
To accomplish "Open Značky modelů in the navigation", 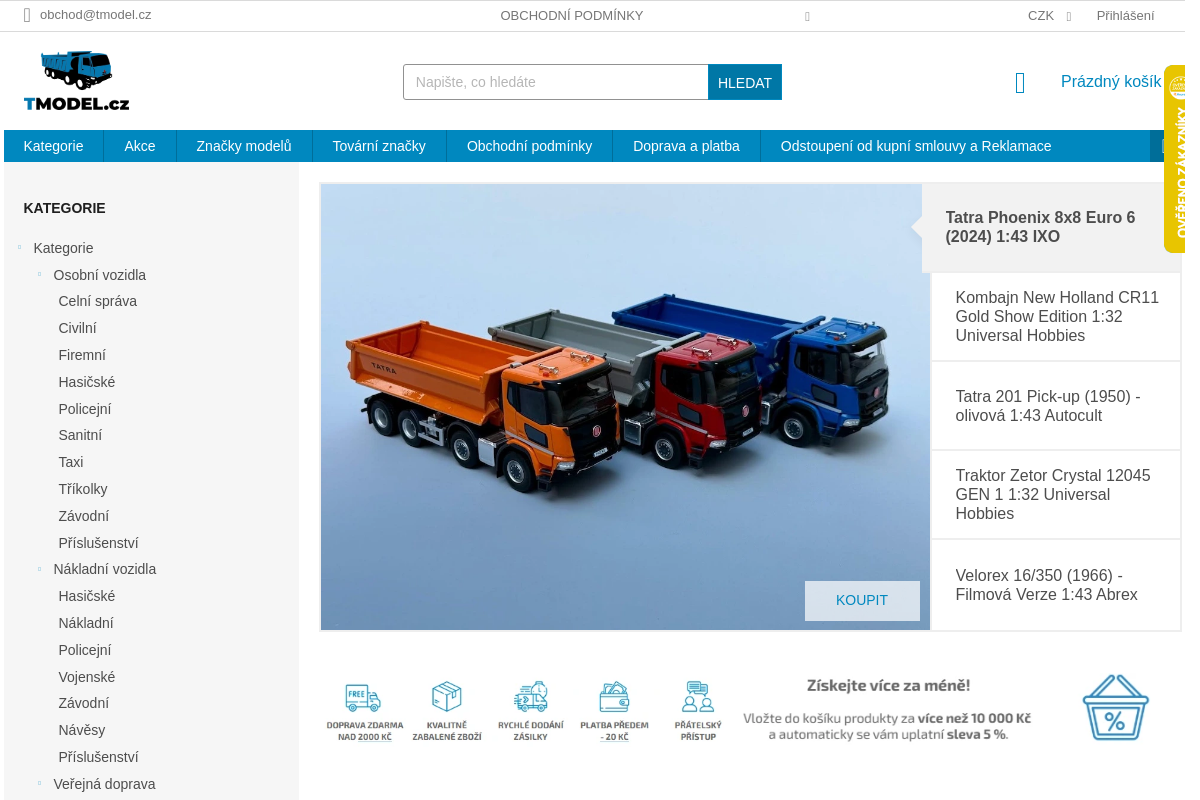I will (x=244, y=146).
